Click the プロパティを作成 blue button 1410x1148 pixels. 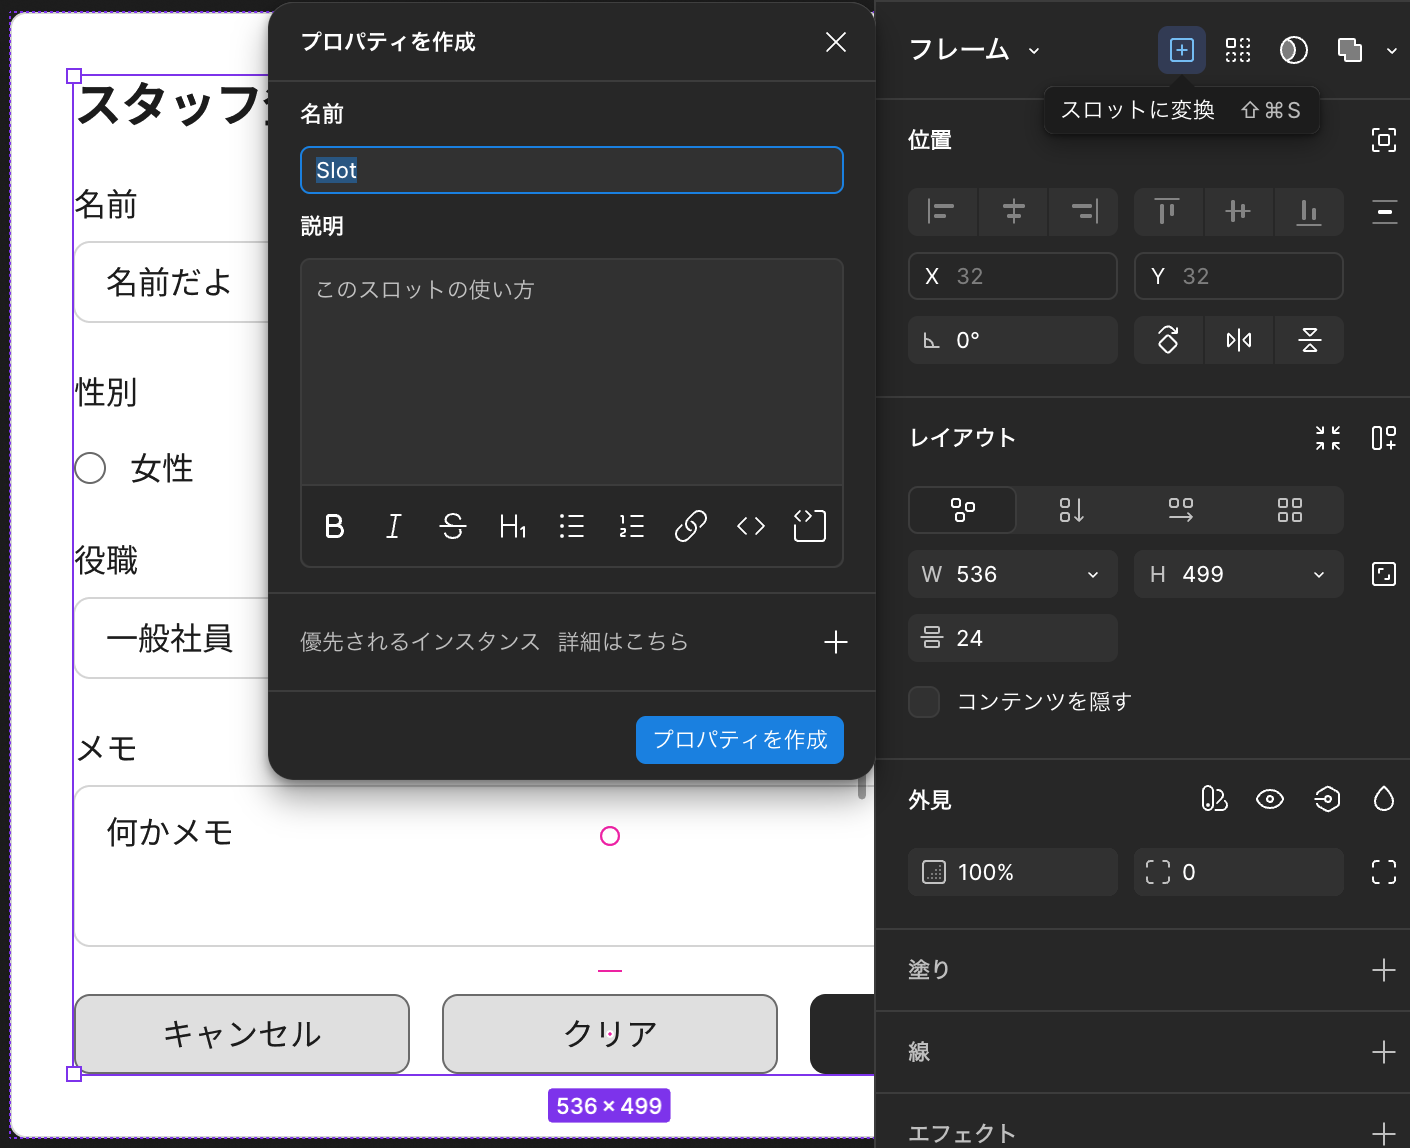point(739,740)
